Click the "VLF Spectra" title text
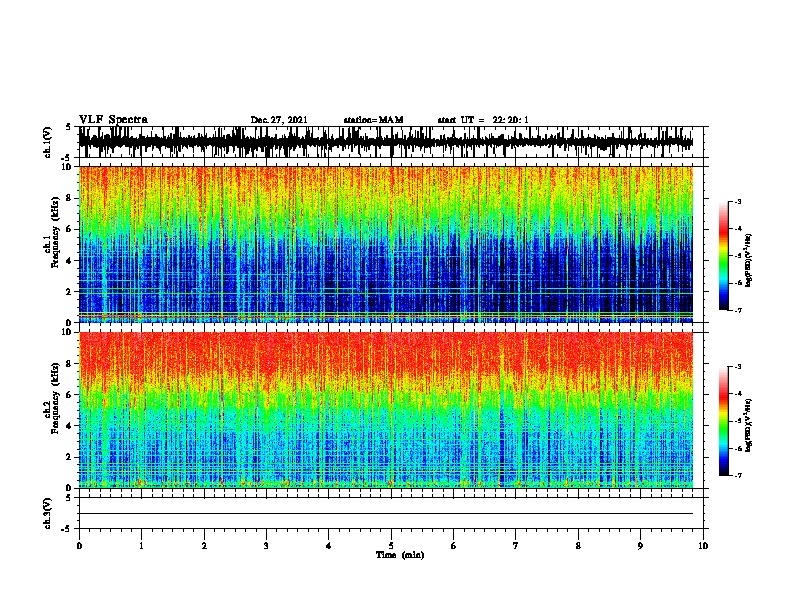The height and width of the screenshot is (612, 792). point(113,120)
